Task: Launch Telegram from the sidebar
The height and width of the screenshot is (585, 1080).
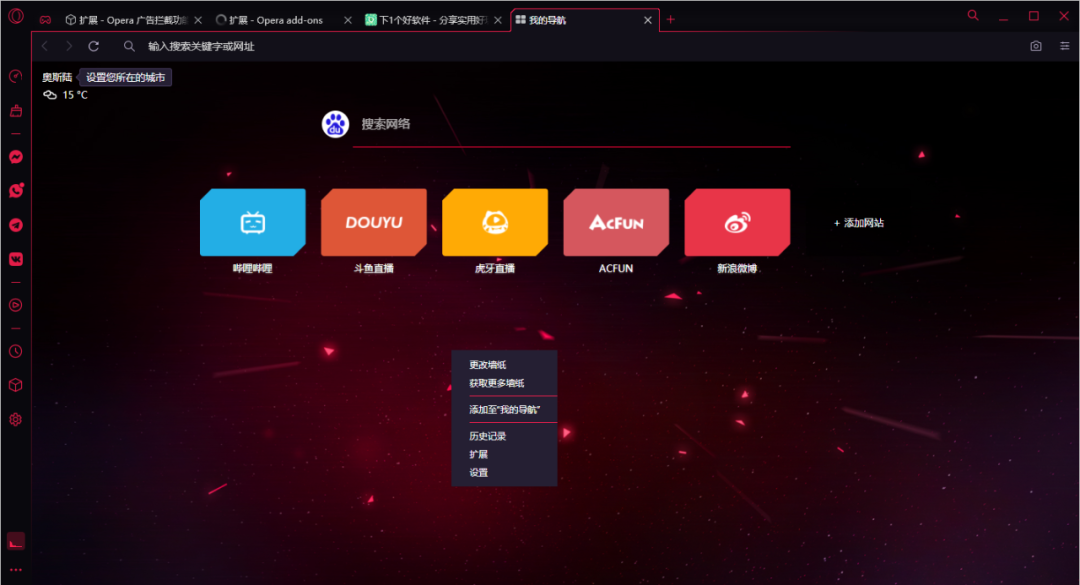Action: point(15,225)
